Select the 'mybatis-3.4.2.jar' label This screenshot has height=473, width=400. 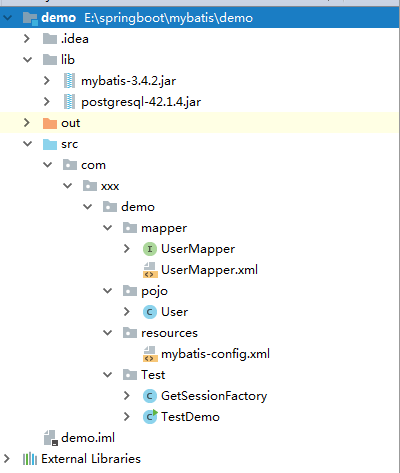click(128, 81)
